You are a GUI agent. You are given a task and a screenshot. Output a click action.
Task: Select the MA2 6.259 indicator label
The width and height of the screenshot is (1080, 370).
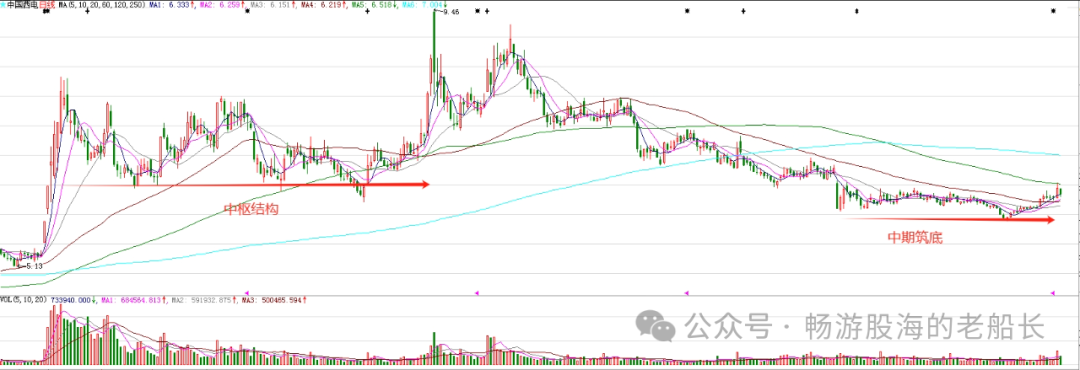click(220, 5)
